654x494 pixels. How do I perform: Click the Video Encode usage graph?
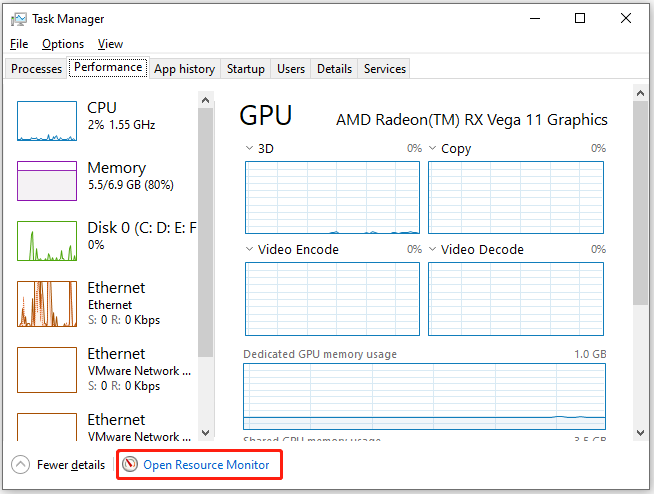point(332,299)
